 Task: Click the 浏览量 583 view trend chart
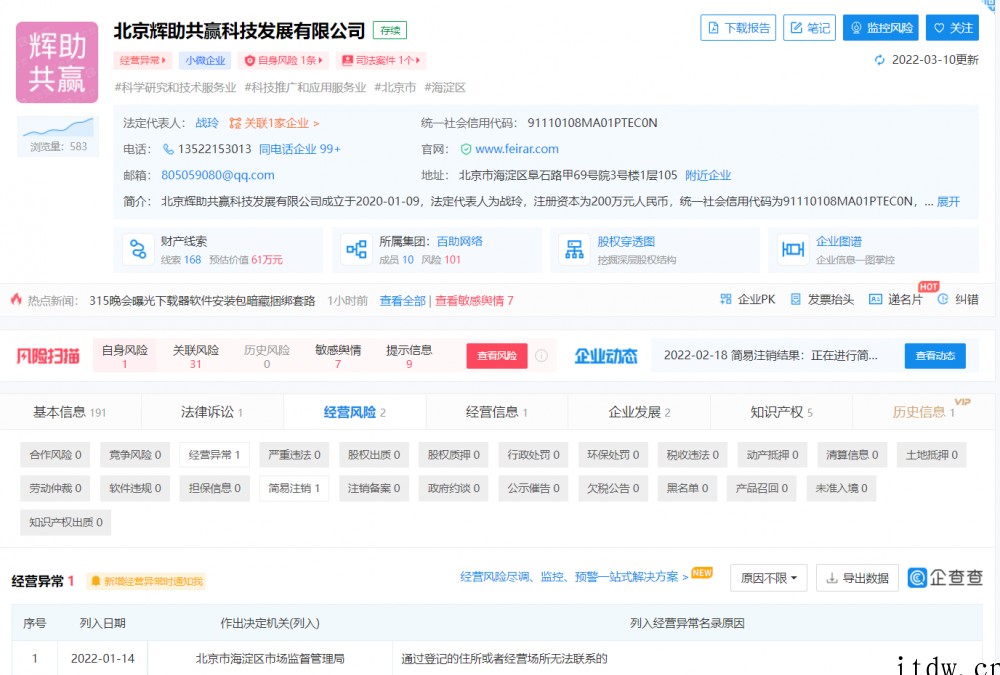[x=57, y=135]
